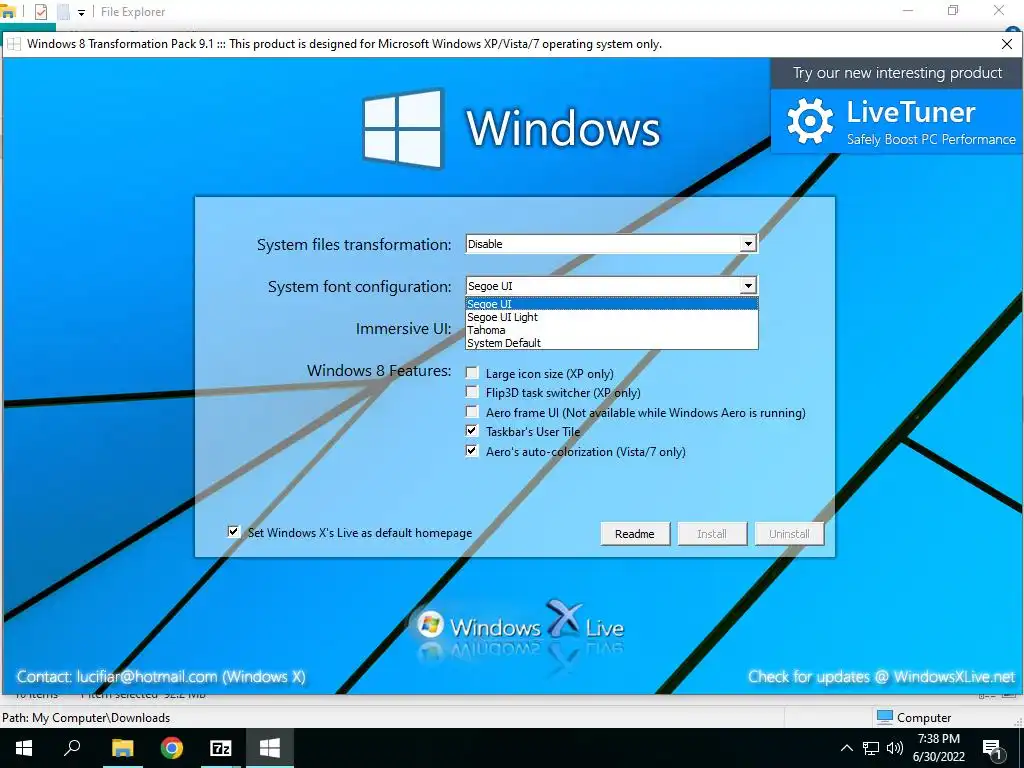
Task: Click the Uninstall button
Action: coord(789,534)
